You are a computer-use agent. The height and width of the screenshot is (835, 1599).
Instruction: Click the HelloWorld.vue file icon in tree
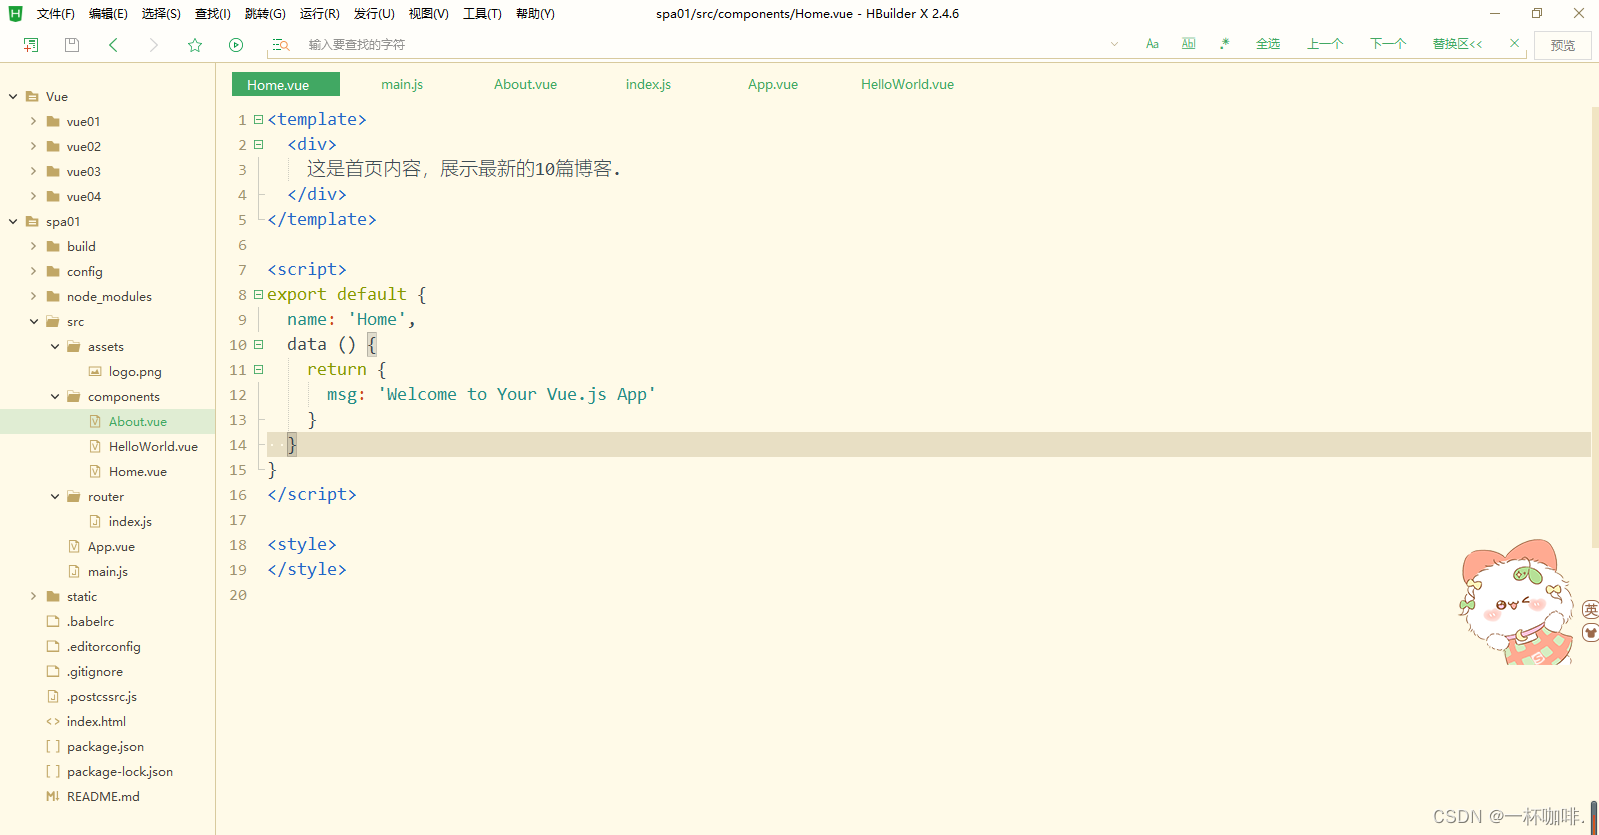pyautogui.click(x=95, y=447)
